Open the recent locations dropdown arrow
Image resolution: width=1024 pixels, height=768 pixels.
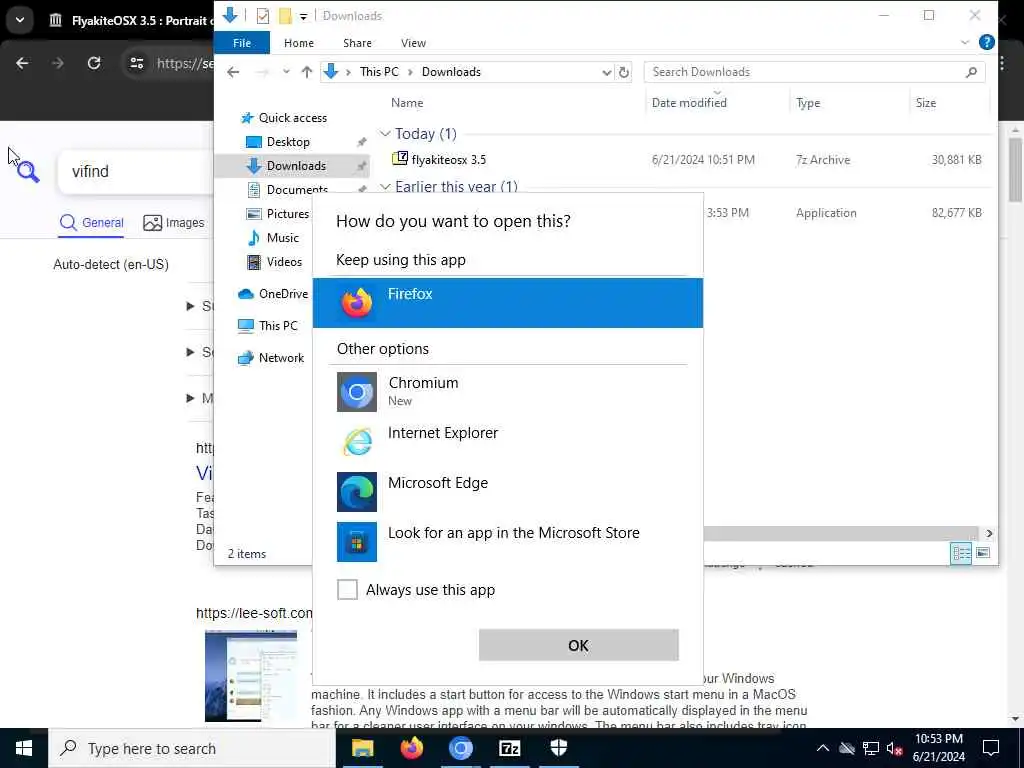point(286,72)
